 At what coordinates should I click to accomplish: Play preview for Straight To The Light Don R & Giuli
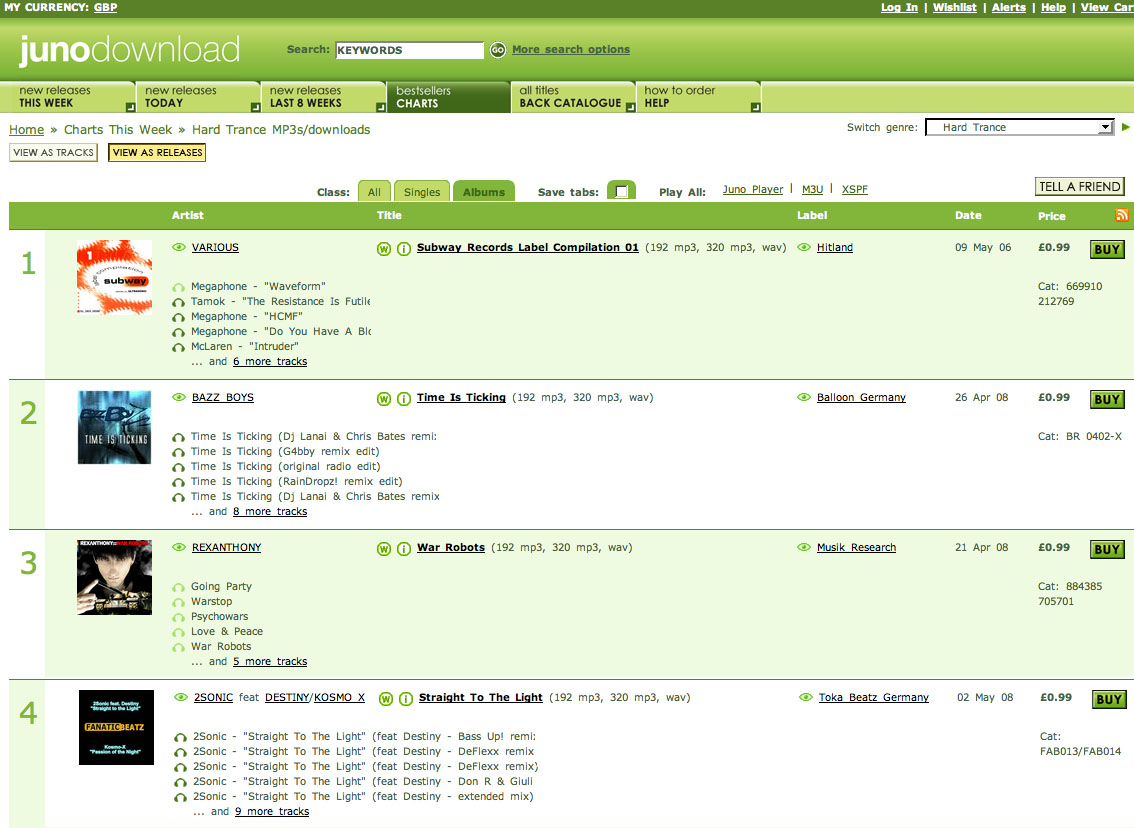(x=181, y=782)
